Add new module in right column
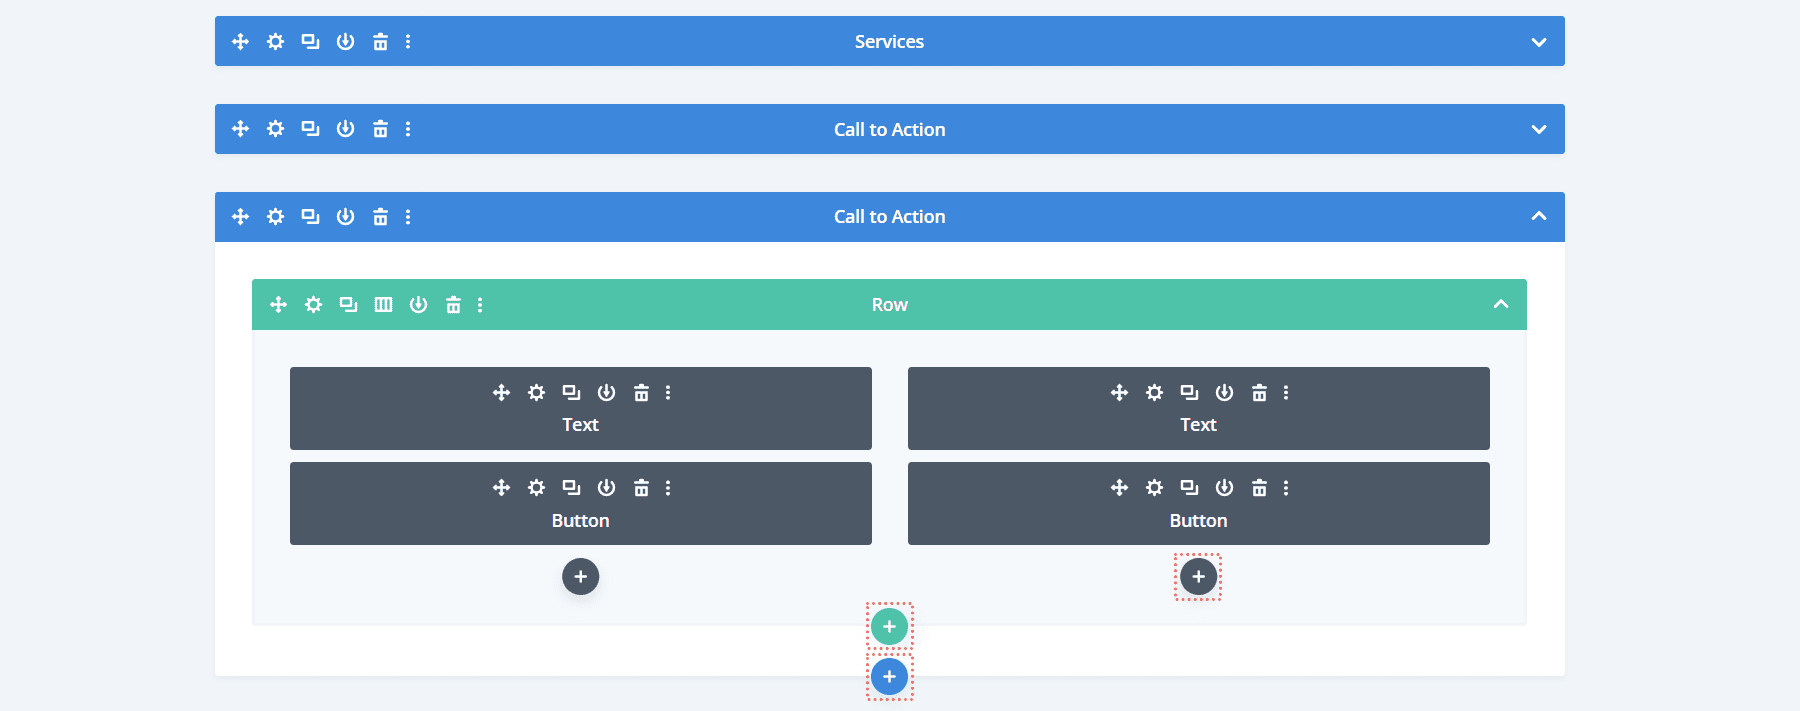This screenshot has width=1800, height=711. point(1198,577)
